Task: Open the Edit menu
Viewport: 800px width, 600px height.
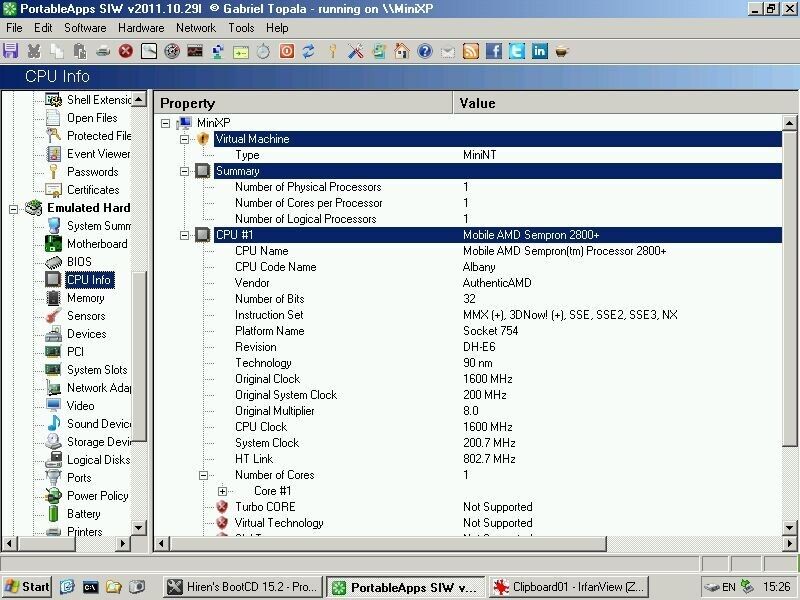Action: (x=43, y=28)
